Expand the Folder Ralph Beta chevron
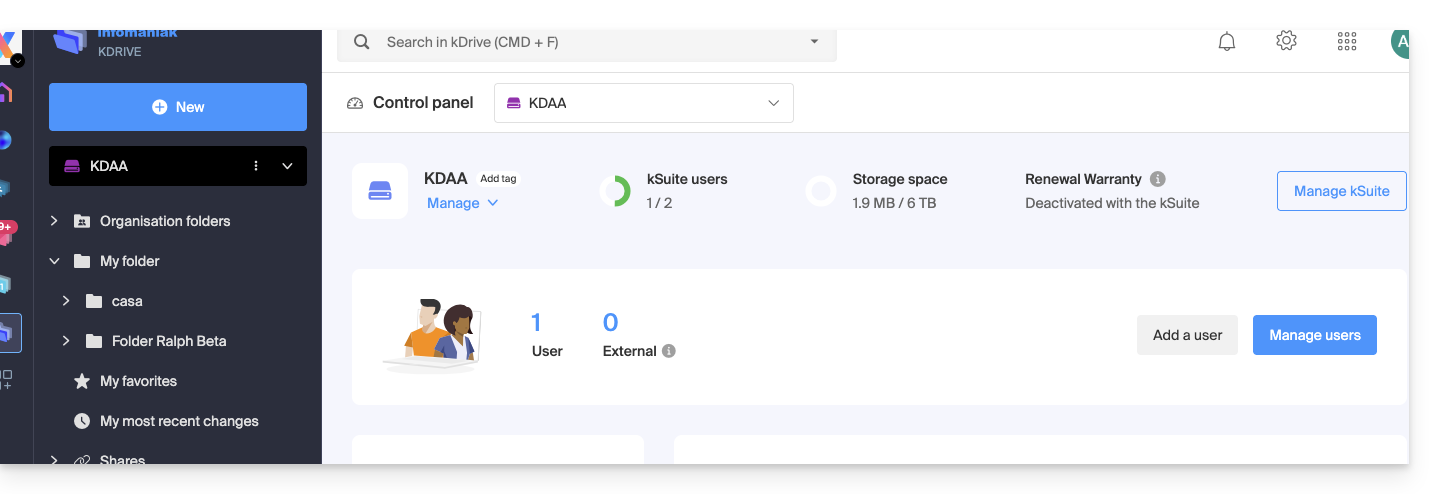The image size is (1439, 494). click(66, 341)
